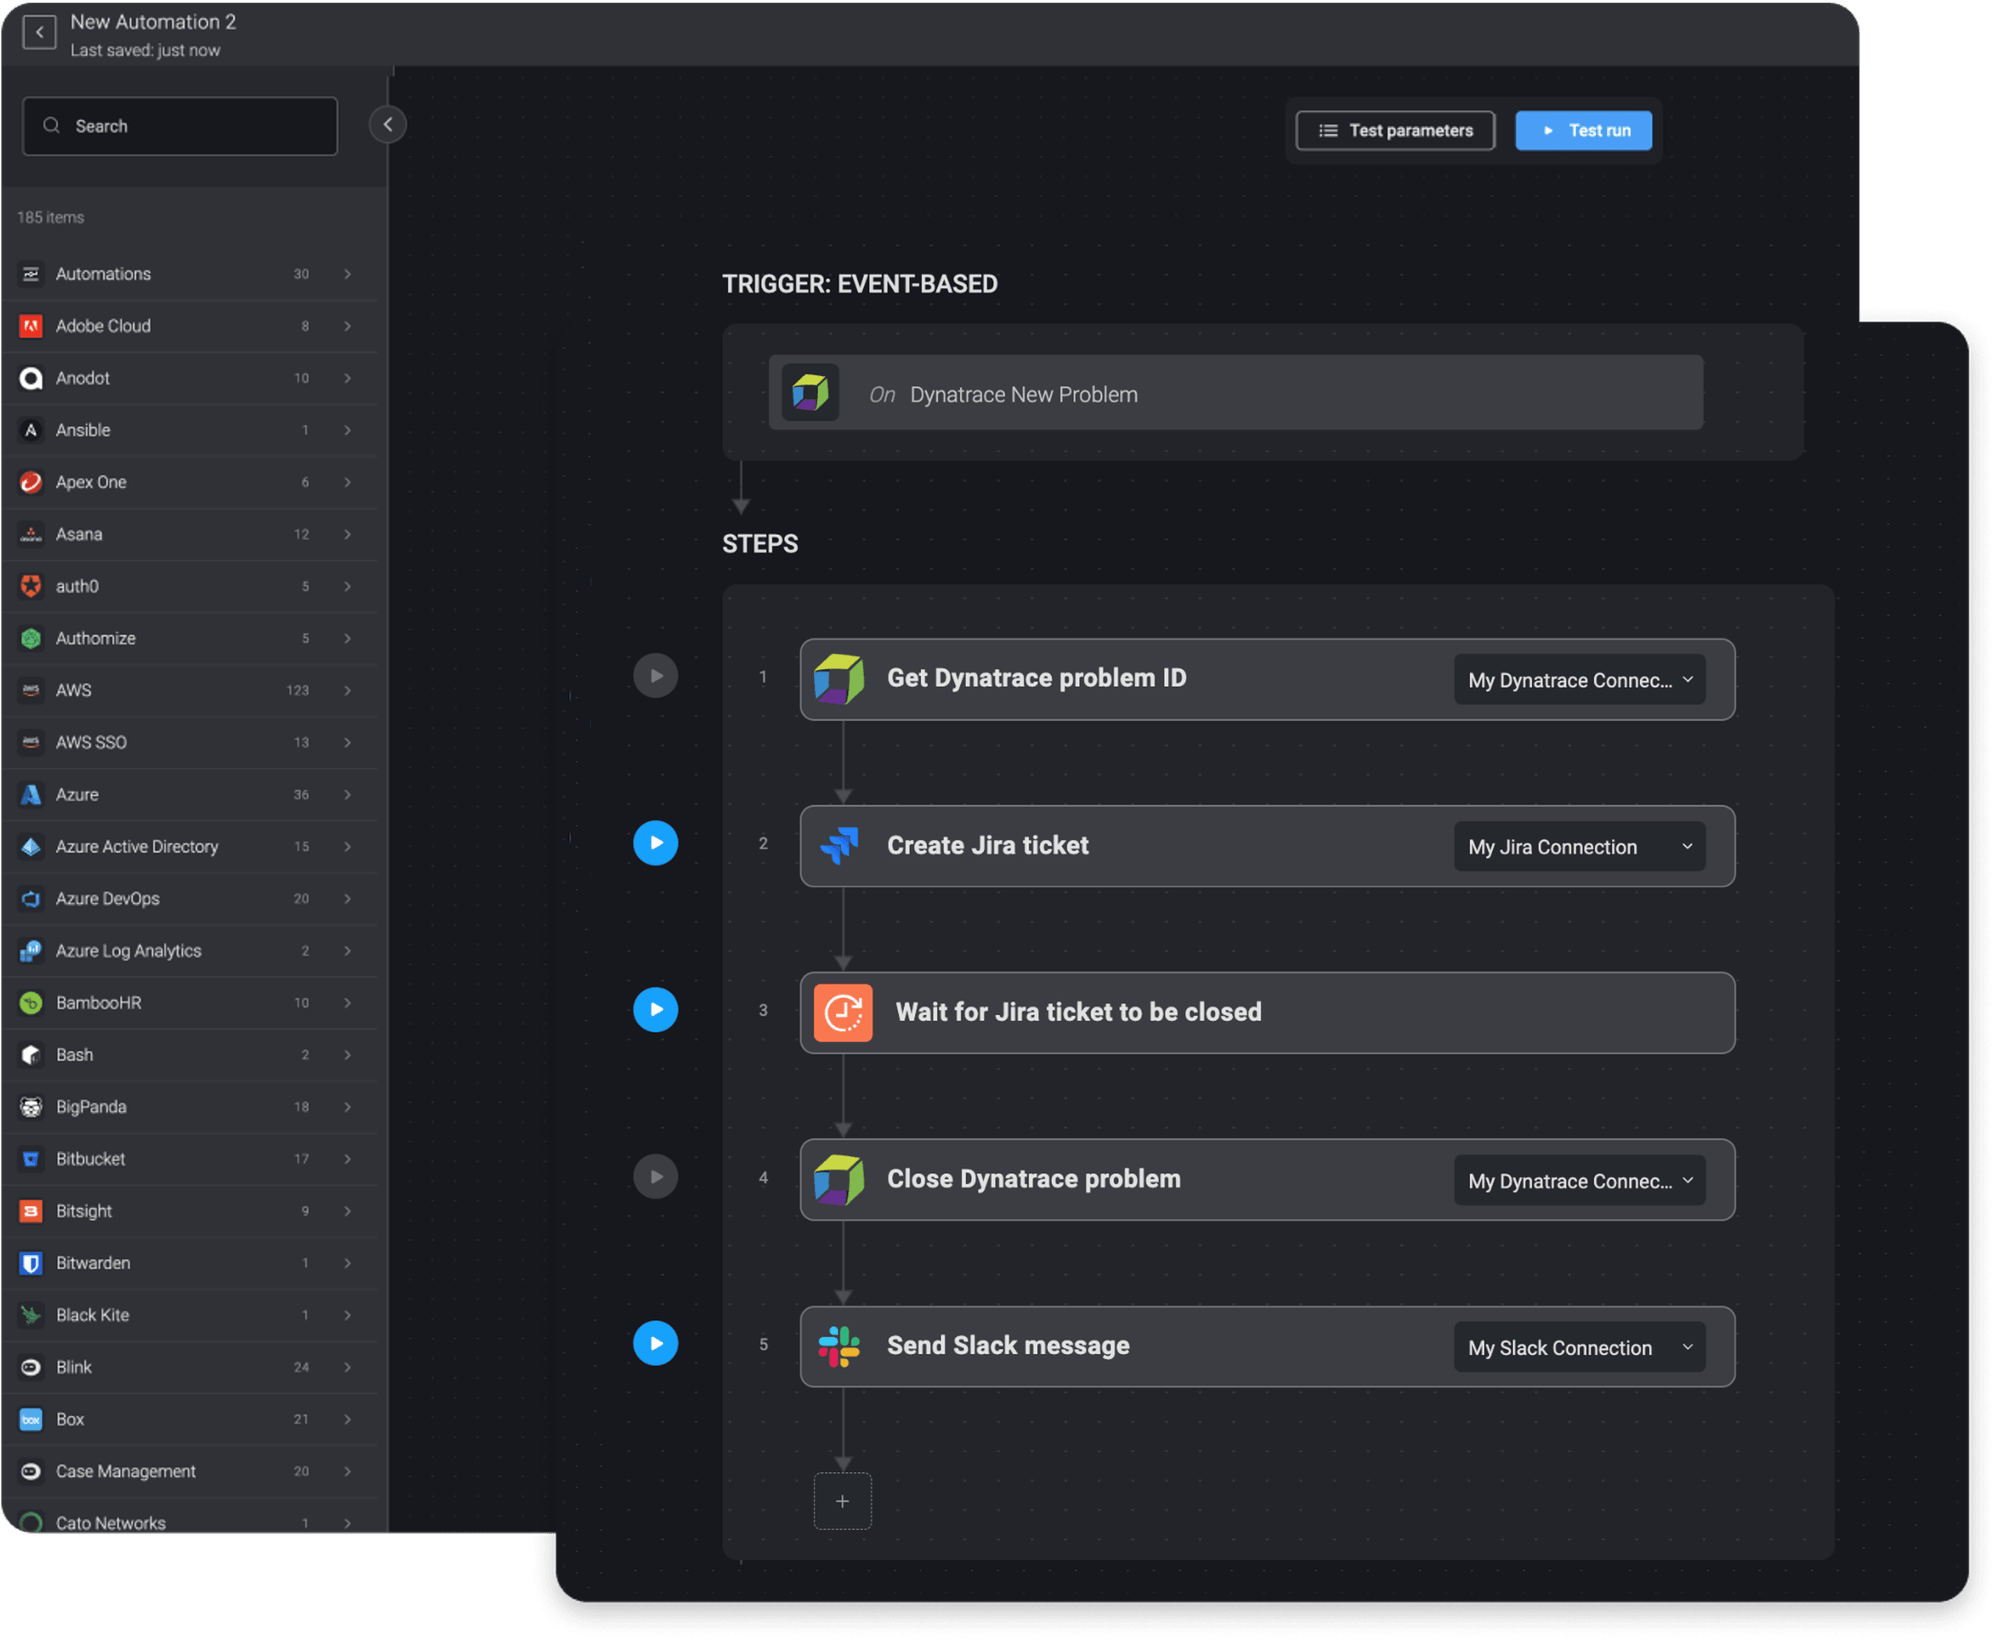Image resolution: width=2000 pixels, height=1642 pixels.
Task: Open the Box category
Action: pyautogui.click(x=190, y=1420)
